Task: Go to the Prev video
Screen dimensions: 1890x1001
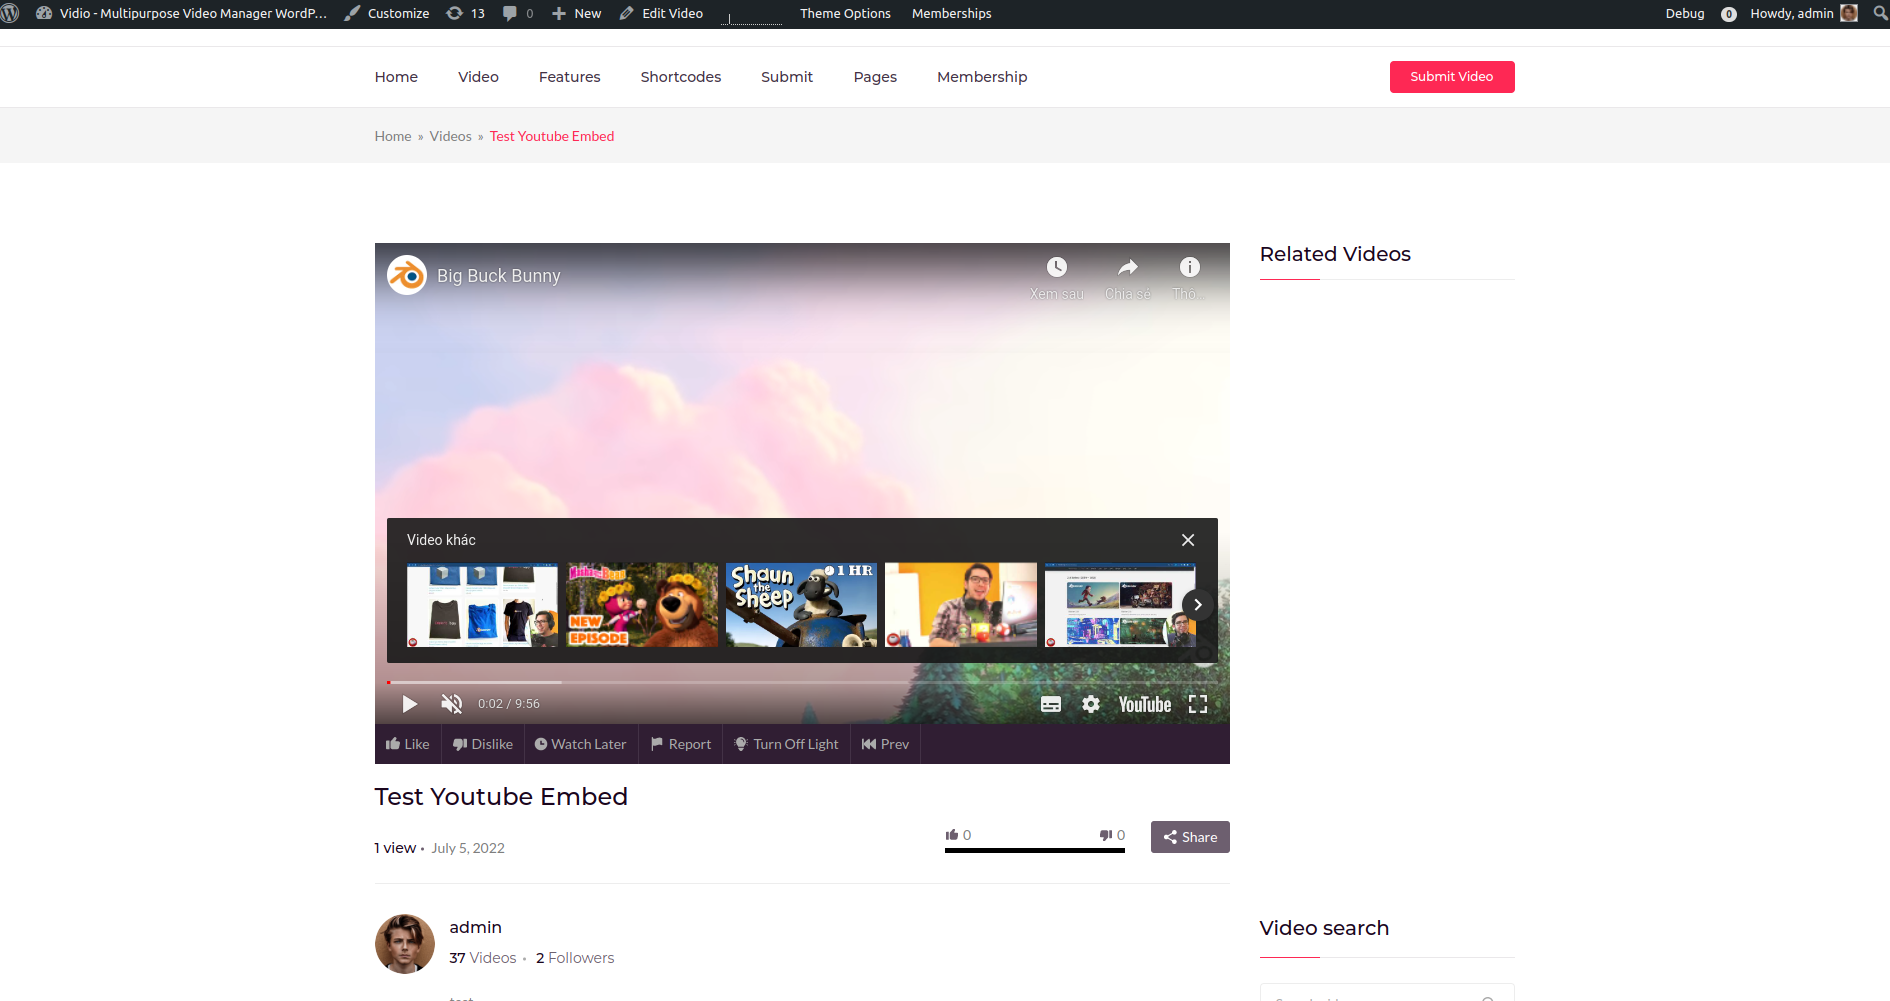Action: pos(885,744)
